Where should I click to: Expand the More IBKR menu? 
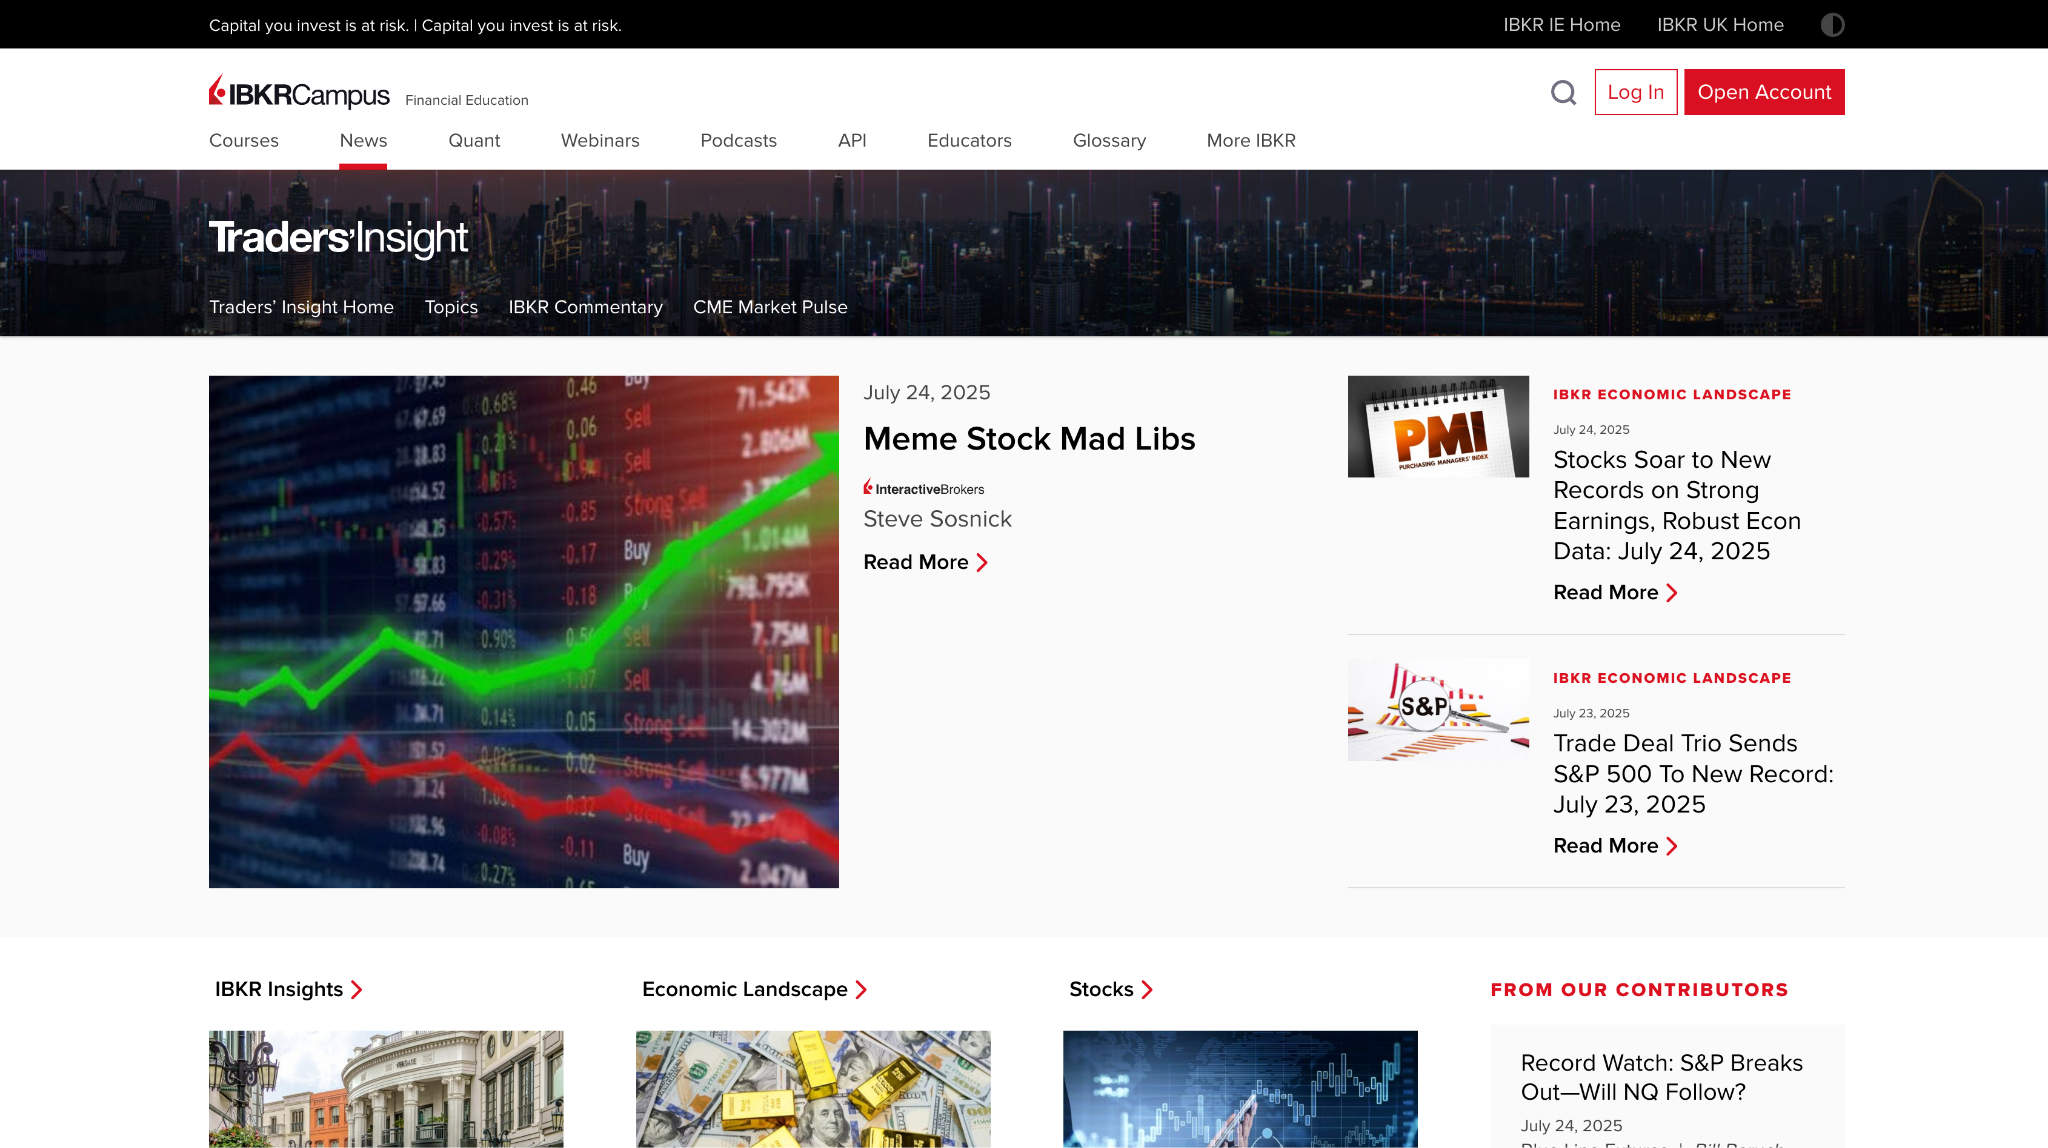(x=1251, y=141)
